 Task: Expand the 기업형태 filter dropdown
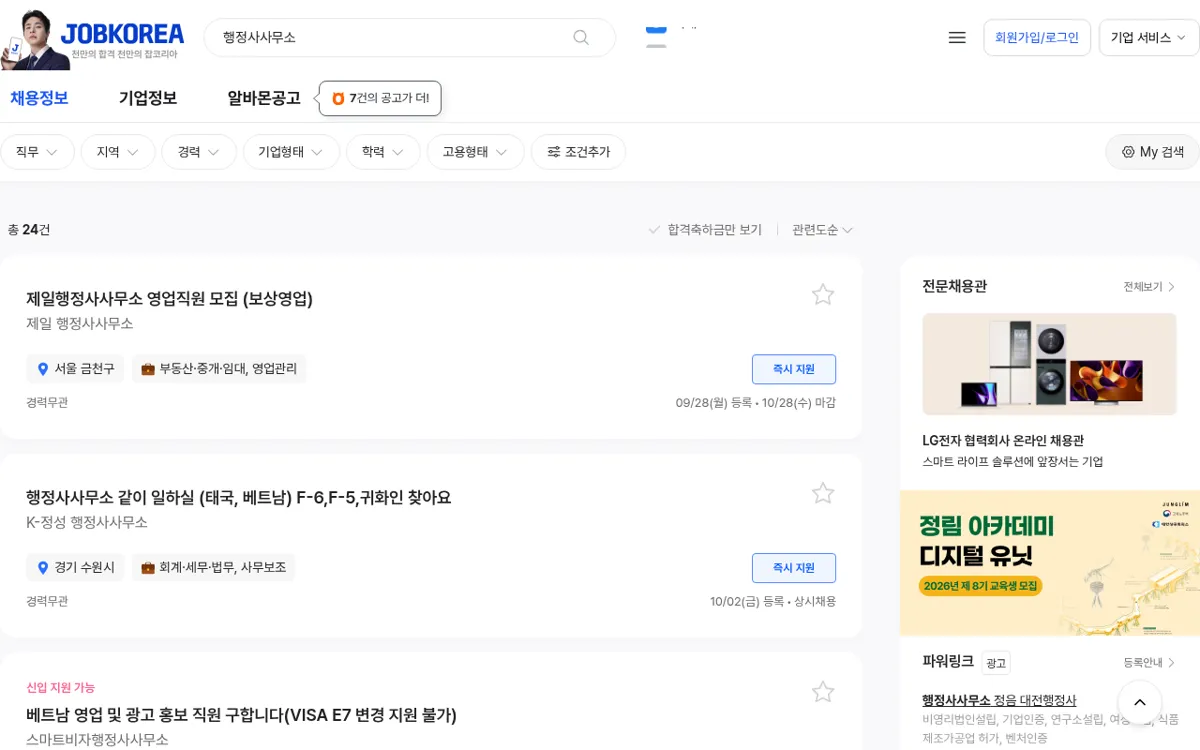pos(291,152)
